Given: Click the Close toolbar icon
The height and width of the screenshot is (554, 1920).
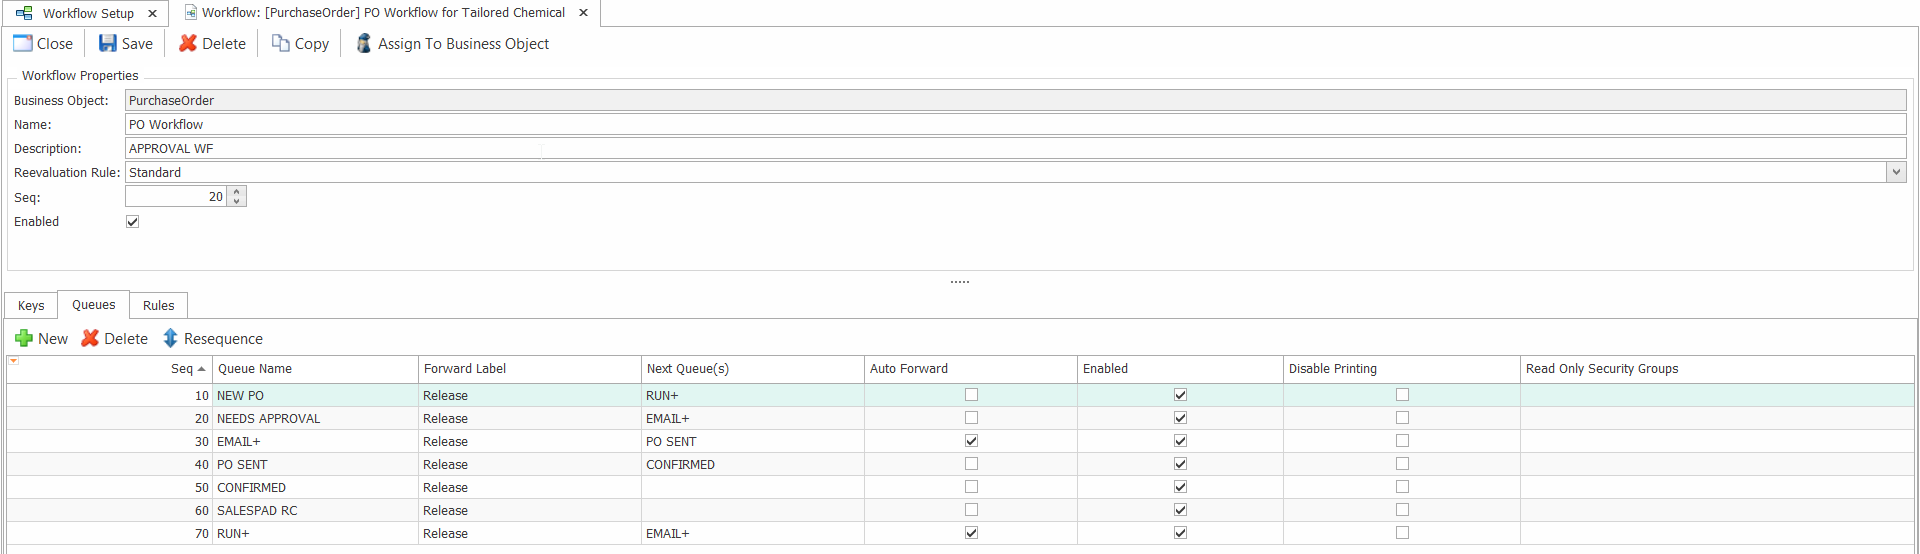Looking at the screenshot, I should tap(23, 44).
